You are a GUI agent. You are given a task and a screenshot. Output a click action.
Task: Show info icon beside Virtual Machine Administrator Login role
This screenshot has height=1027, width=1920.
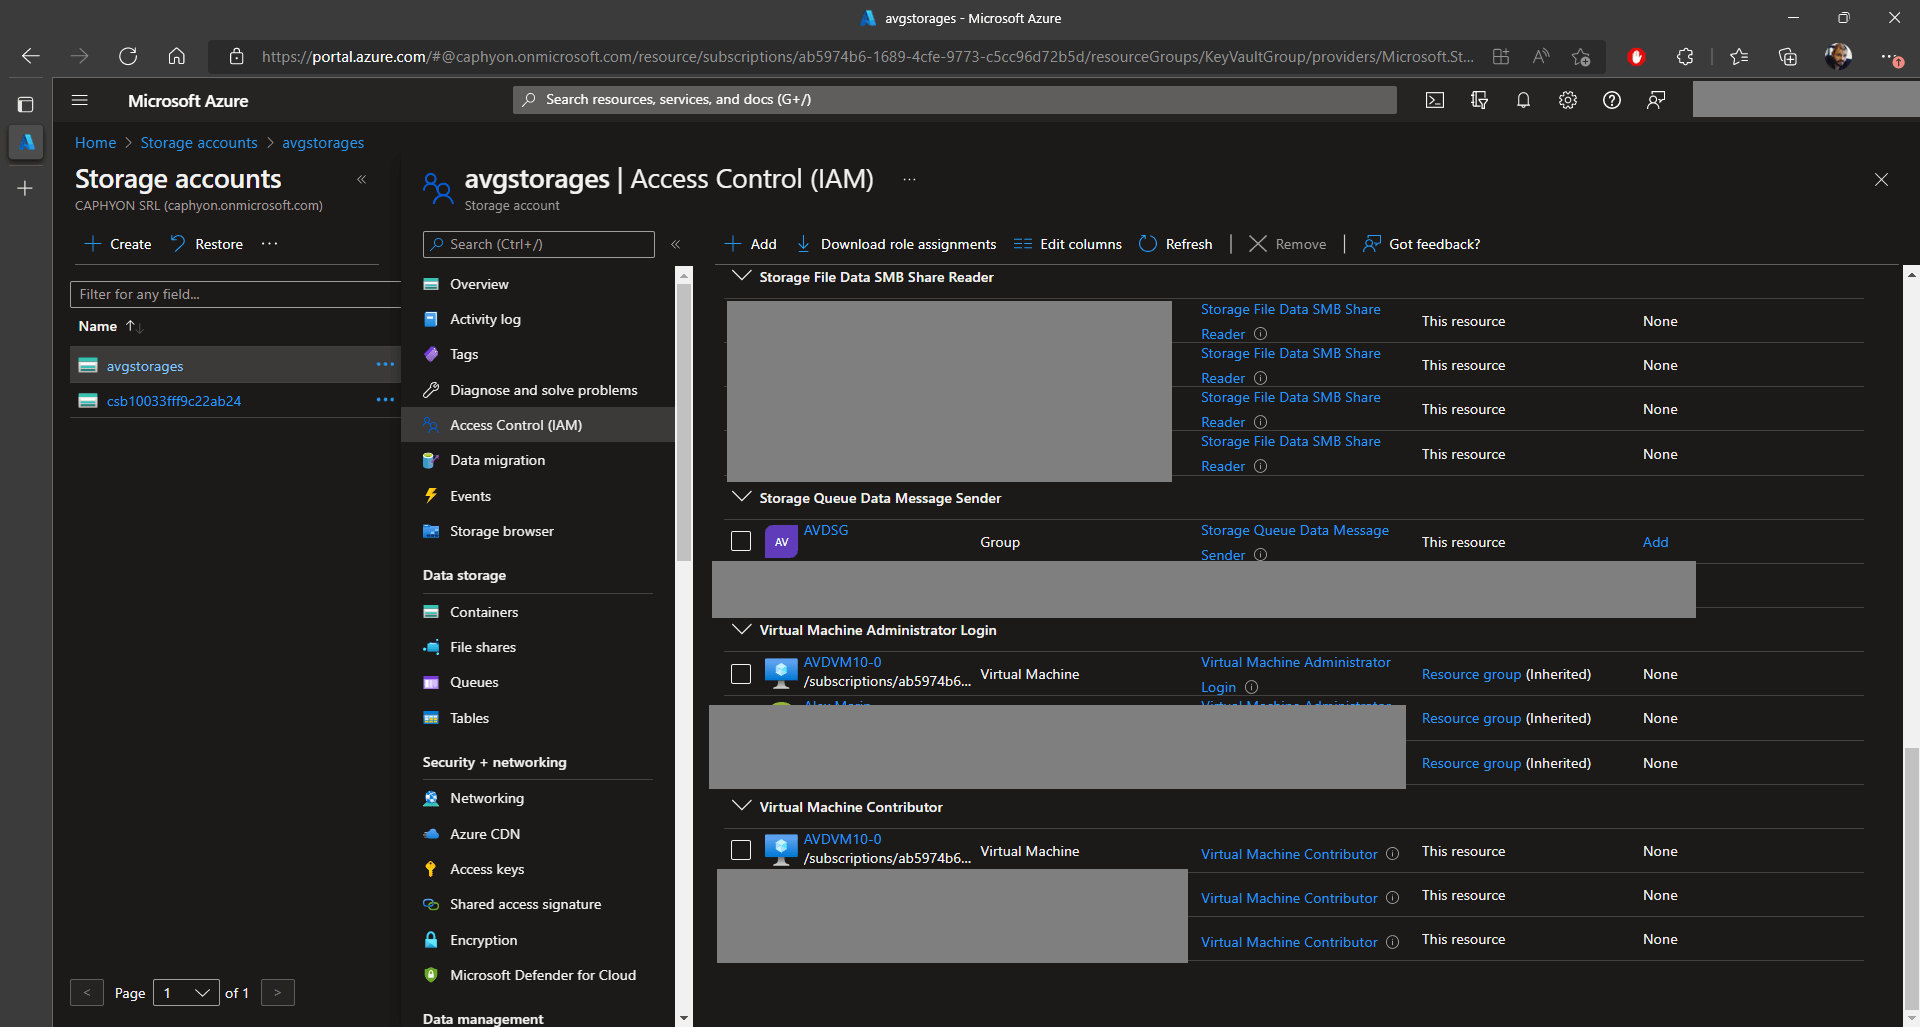coord(1251,687)
